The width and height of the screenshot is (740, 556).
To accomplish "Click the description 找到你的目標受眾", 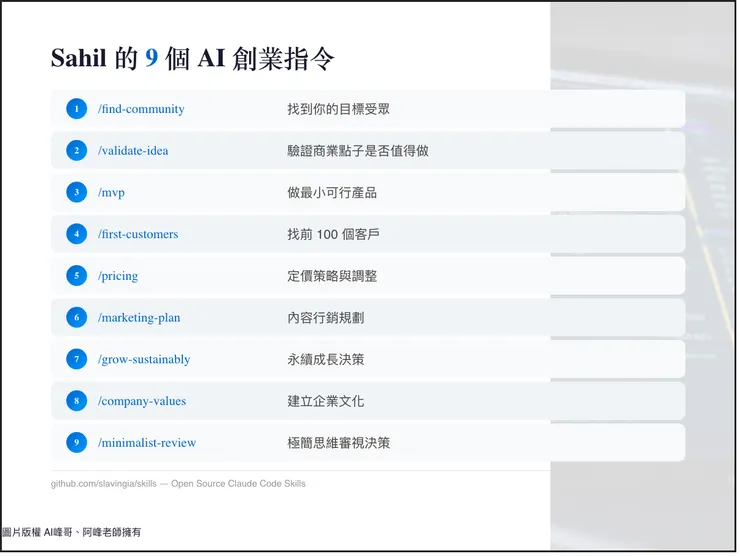I will (338, 109).
